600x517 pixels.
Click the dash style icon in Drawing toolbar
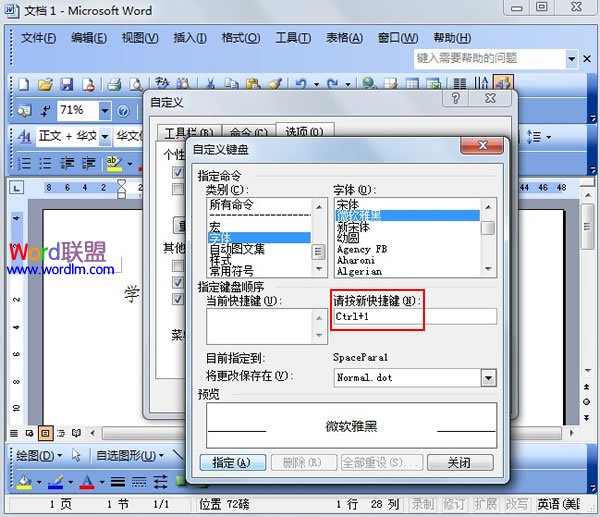[139, 481]
